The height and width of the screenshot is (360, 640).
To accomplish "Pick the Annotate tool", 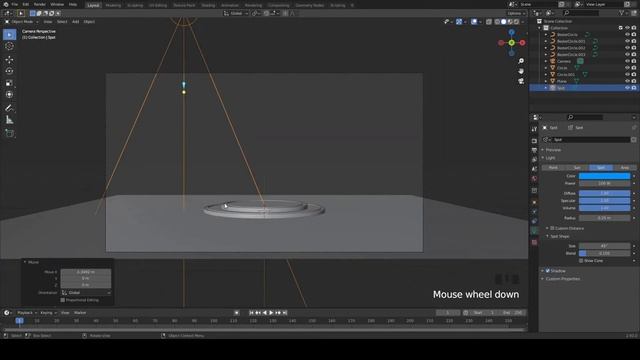I will click(x=9, y=108).
